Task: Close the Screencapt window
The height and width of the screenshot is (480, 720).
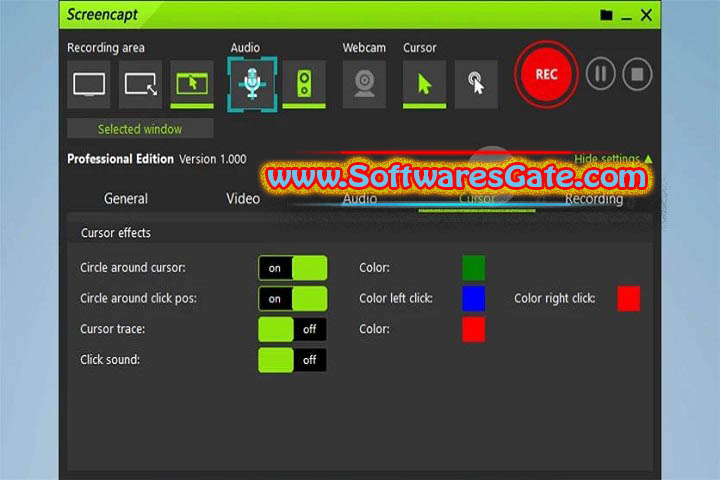Action: pyautogui.click(x=646, y=15)
